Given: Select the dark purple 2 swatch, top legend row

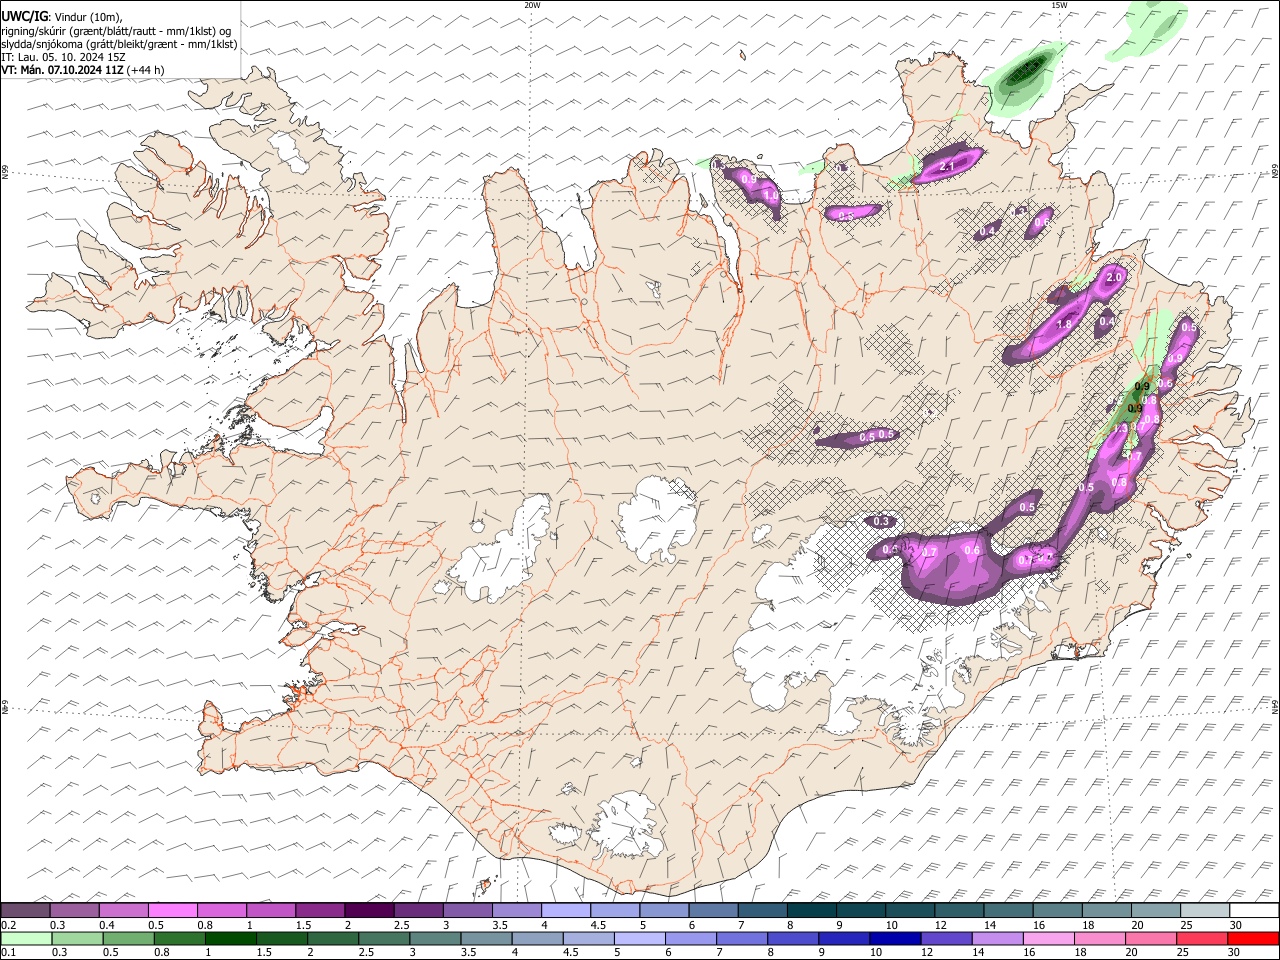Looking at the screenshot, I should 369,911.
